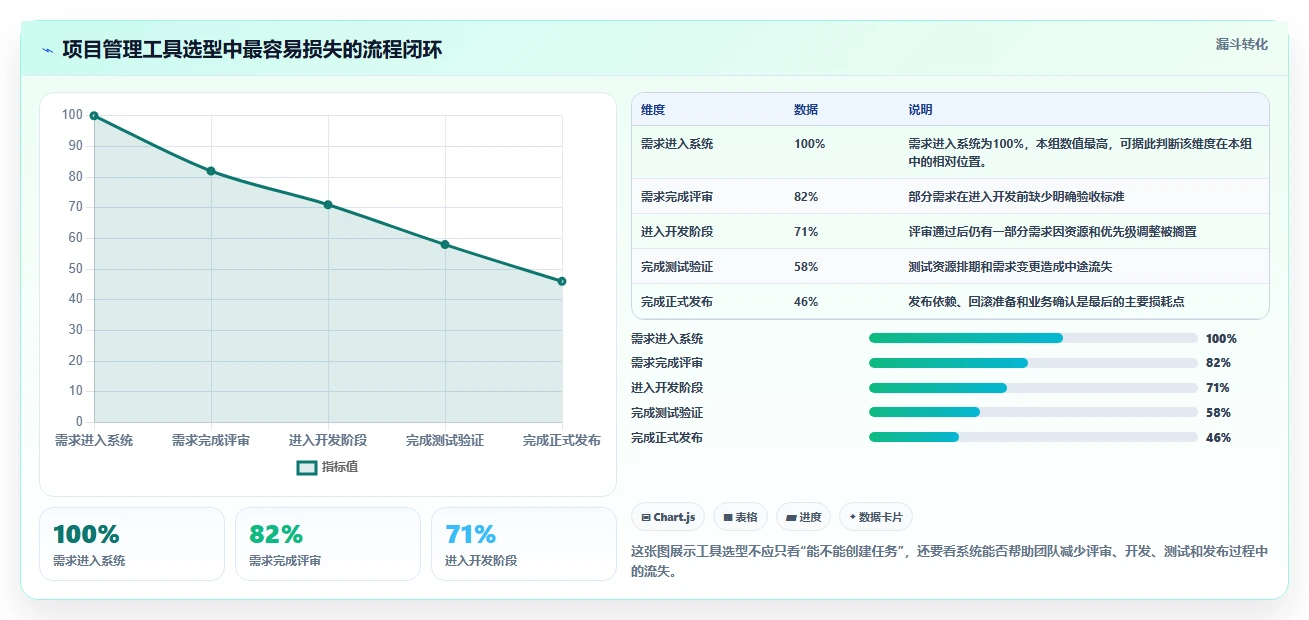
Task: Click the 71% value in the table
Action: [x=806, y=232]
